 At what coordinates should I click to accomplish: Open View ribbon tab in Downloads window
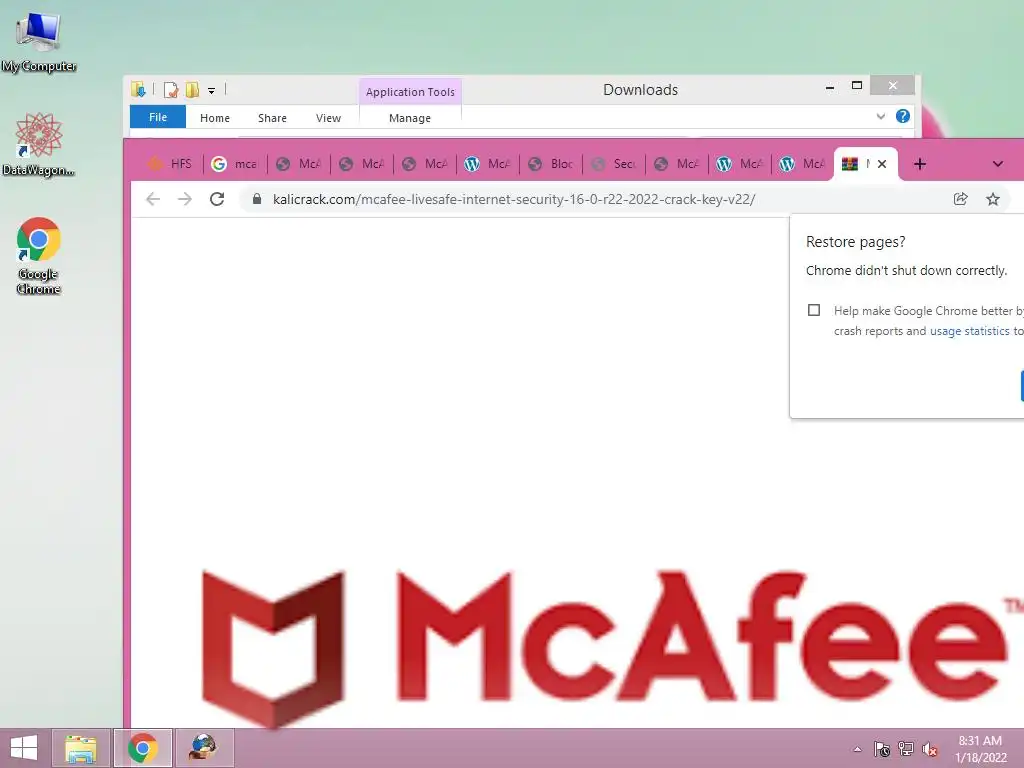pyautogui.click(x=328, y=118)
